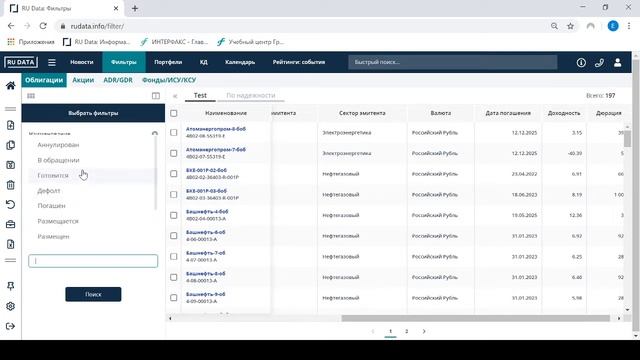This screenshot has width=640, height=360.
Task: Focus the filter text input field
Action: coord(93,261)
